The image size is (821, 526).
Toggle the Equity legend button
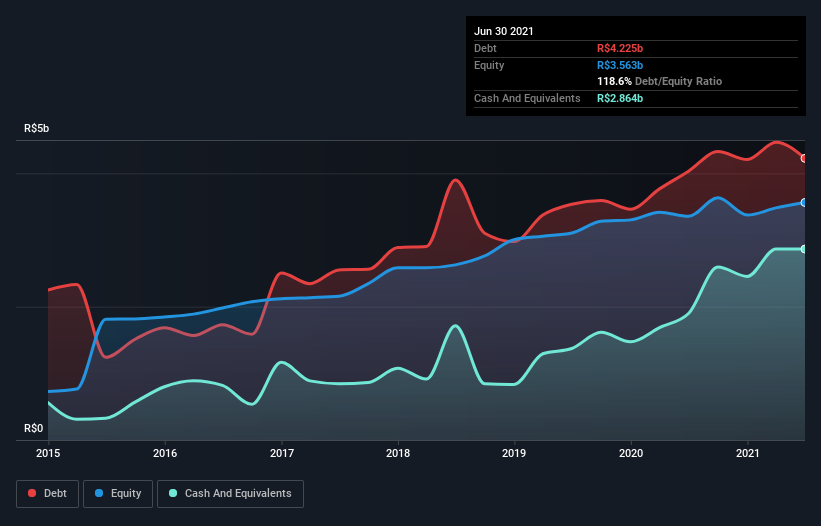(x=118, y=494)
